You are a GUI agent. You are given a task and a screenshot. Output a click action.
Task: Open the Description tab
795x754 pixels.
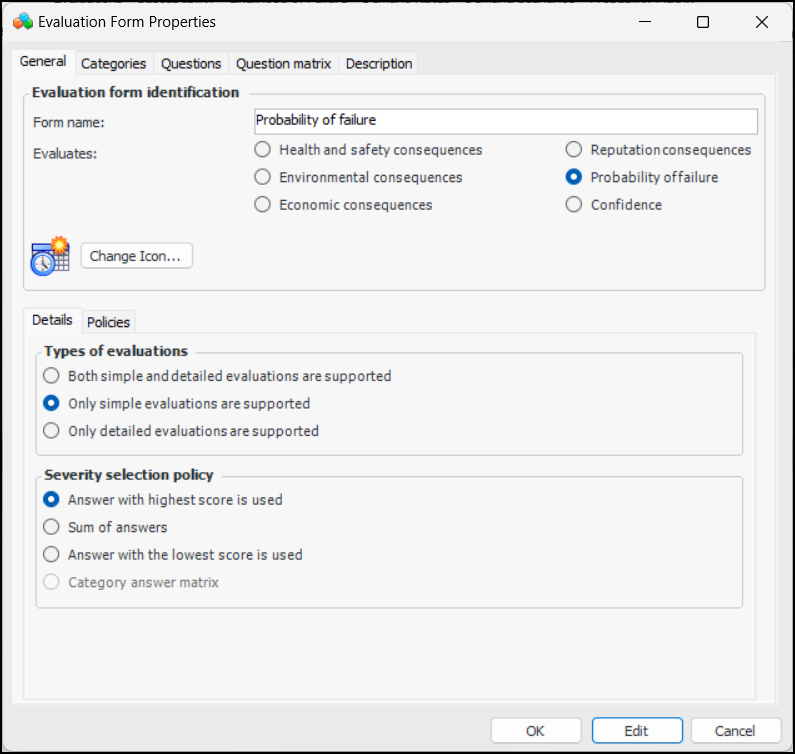click(x=379, y=63)
